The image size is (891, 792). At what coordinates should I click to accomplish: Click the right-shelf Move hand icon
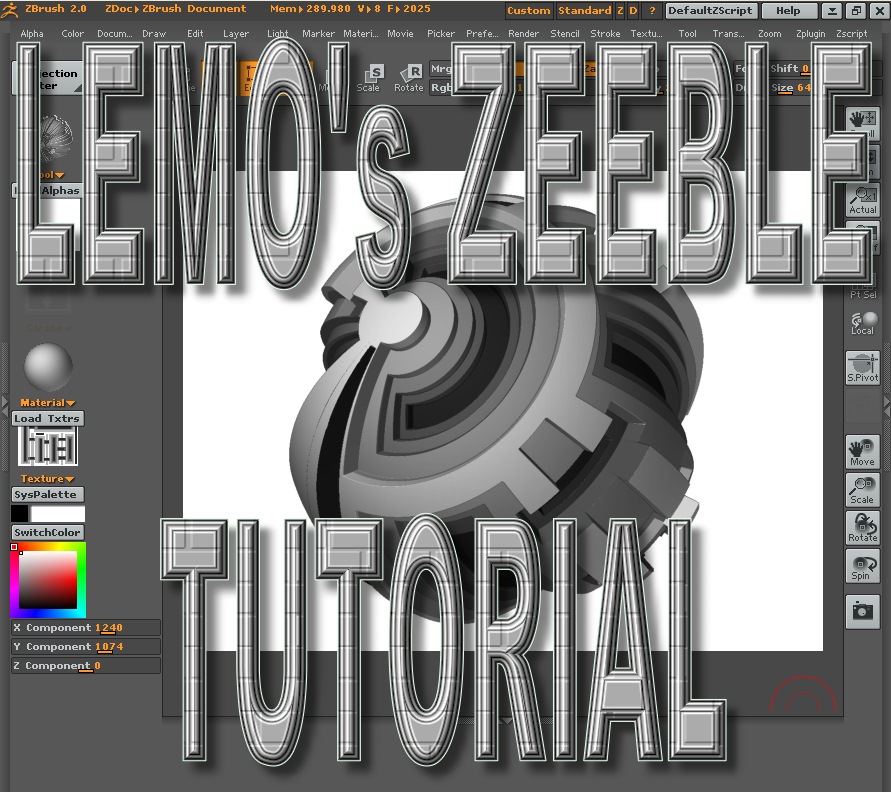(863, 452)
